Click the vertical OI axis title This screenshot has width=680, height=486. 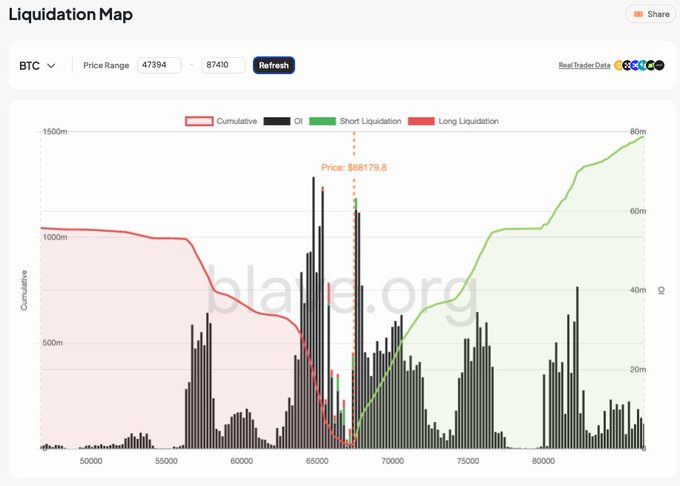[662, 290]
